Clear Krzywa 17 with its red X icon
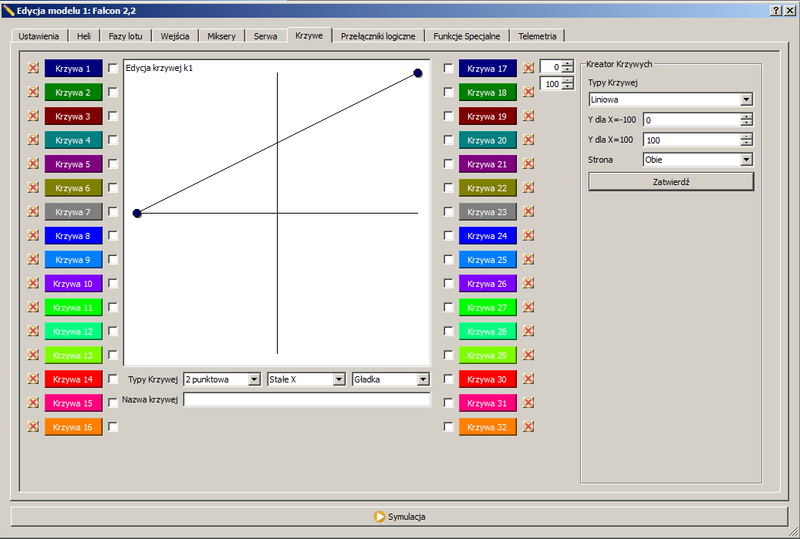This screenshot has height=539, width=800. (529, 68)
